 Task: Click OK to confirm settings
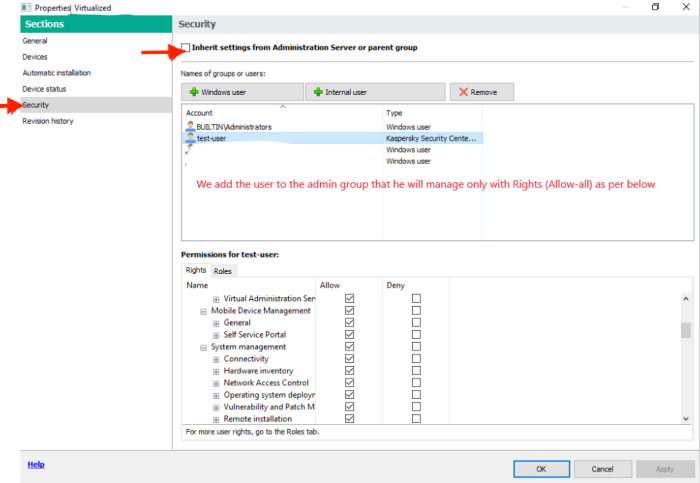[542, 469]
